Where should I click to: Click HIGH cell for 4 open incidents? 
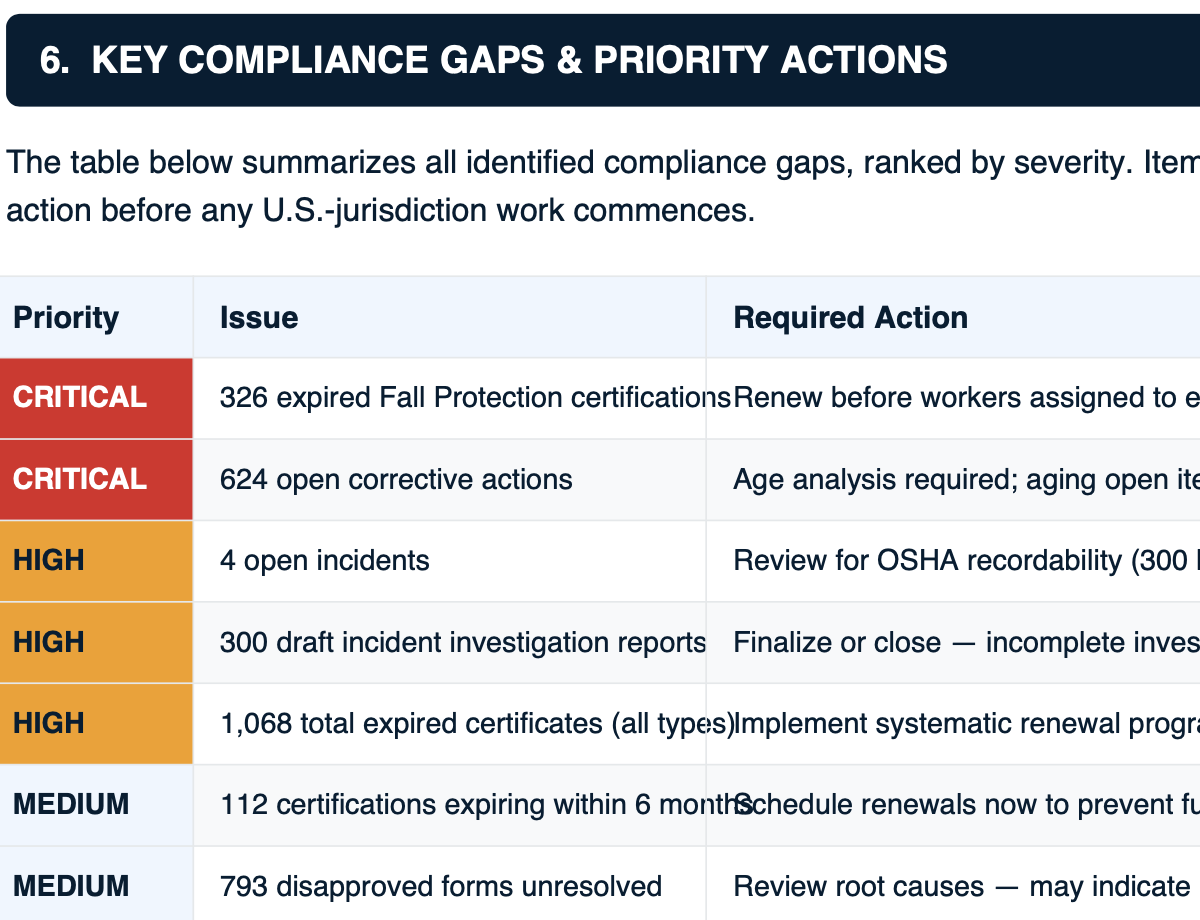pos(96,561)
